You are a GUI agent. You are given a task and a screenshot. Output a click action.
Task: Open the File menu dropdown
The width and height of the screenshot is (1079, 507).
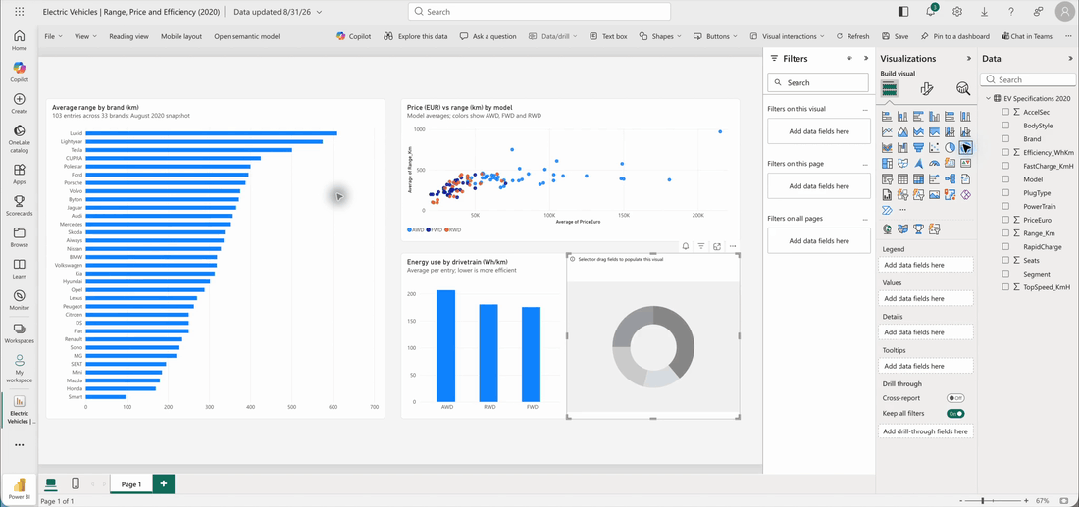tap(54, 36)
